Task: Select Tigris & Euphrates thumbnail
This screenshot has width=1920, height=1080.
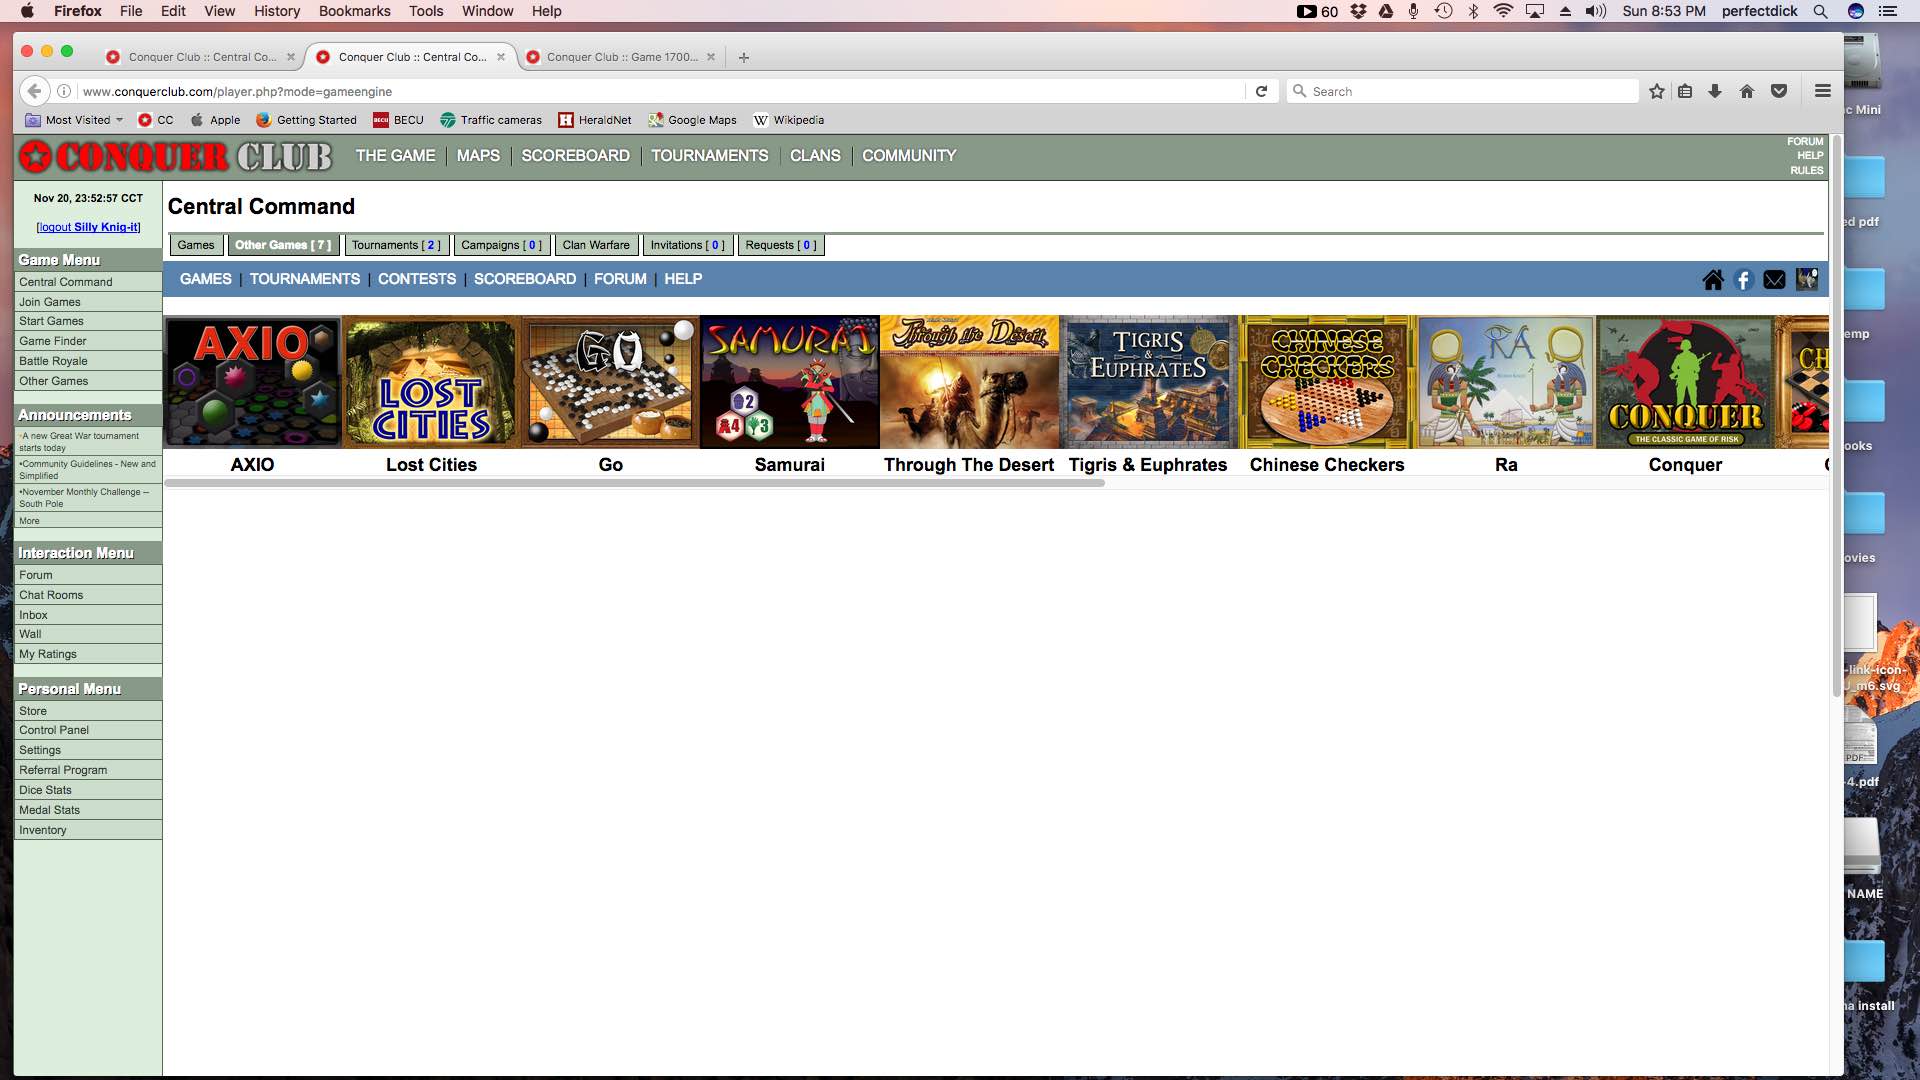Action: click(1148, 382)
